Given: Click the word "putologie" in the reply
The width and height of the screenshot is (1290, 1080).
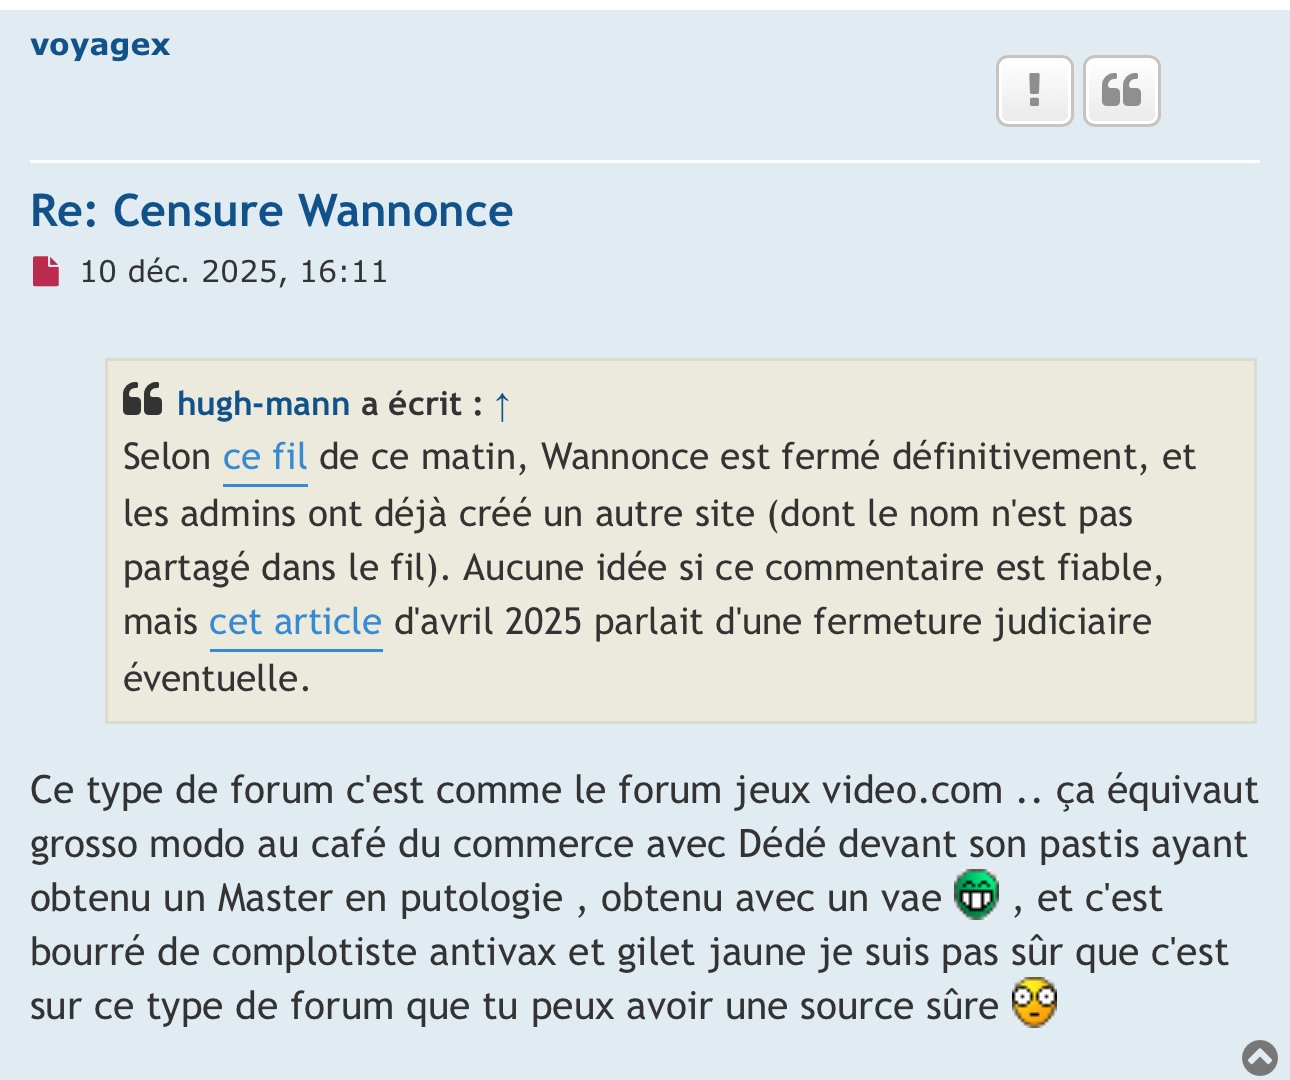Looking at the screenshot, I should 481,898.
